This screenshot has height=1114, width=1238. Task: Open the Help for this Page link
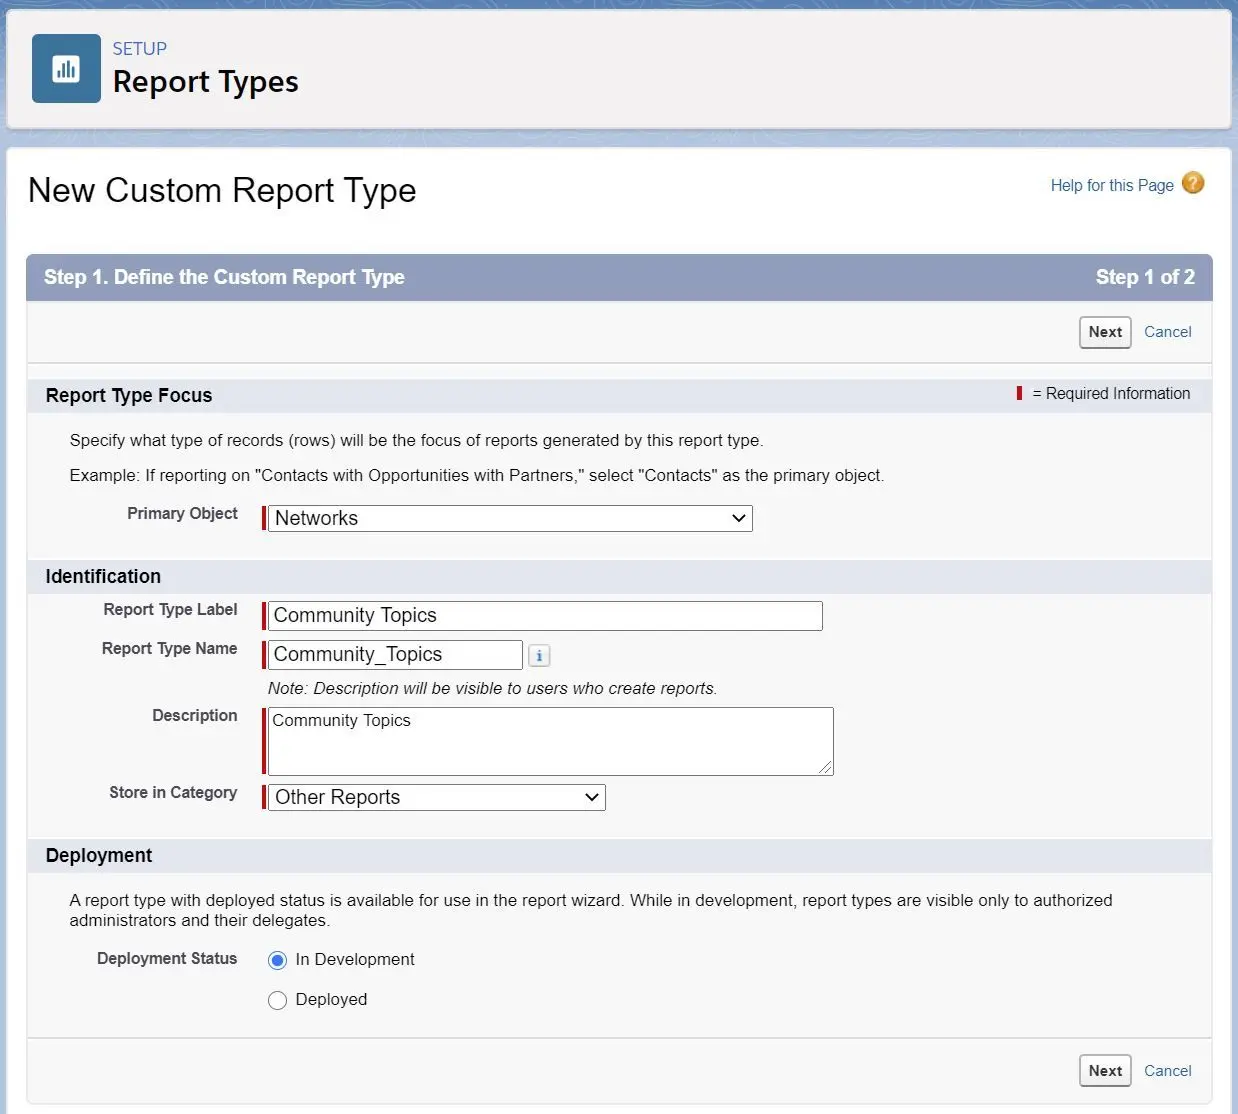(x=1112, y=185)
